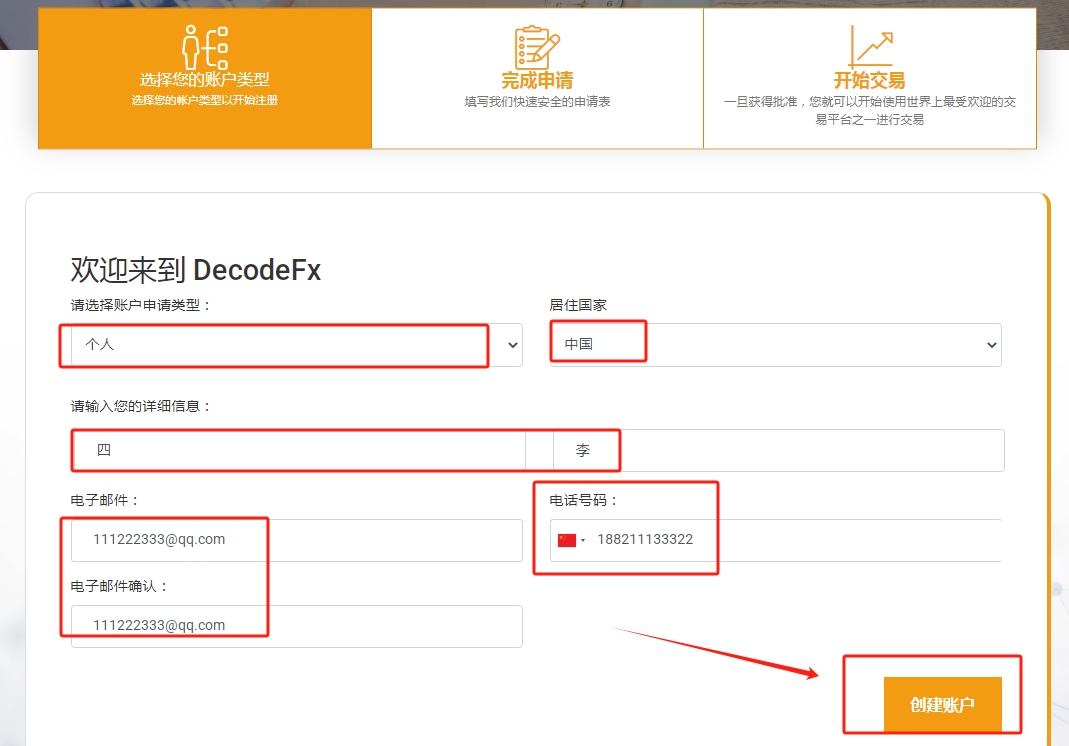The width and height of the screenshot is (1069, 746).
Task: Focus the first name field containing 四
Action: tap(298, 450)
